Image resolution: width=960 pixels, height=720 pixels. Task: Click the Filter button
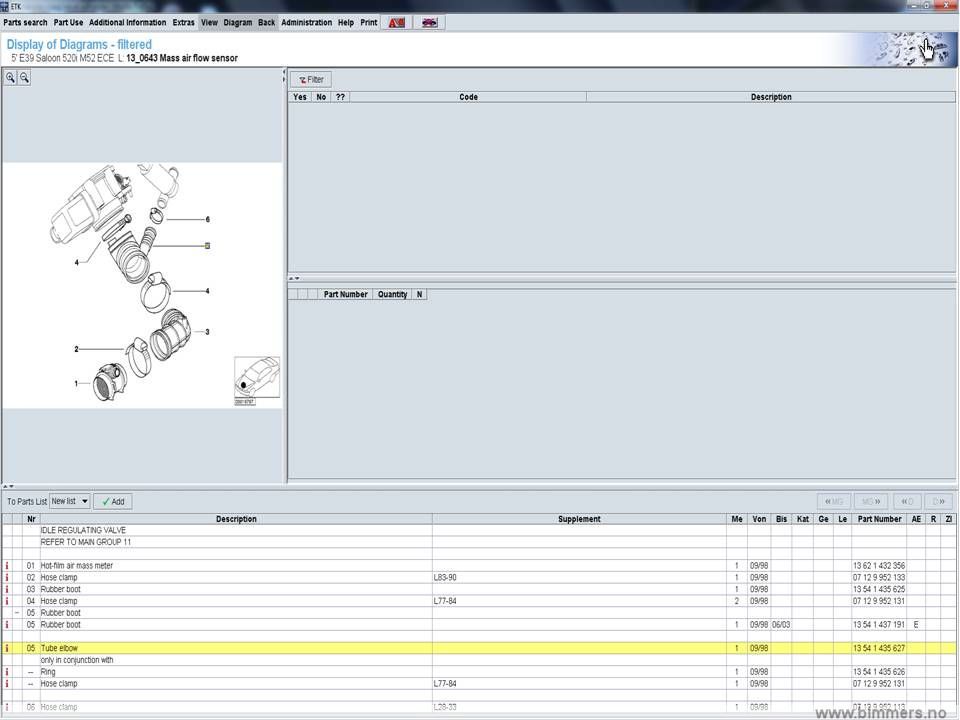tap(311, 80)
